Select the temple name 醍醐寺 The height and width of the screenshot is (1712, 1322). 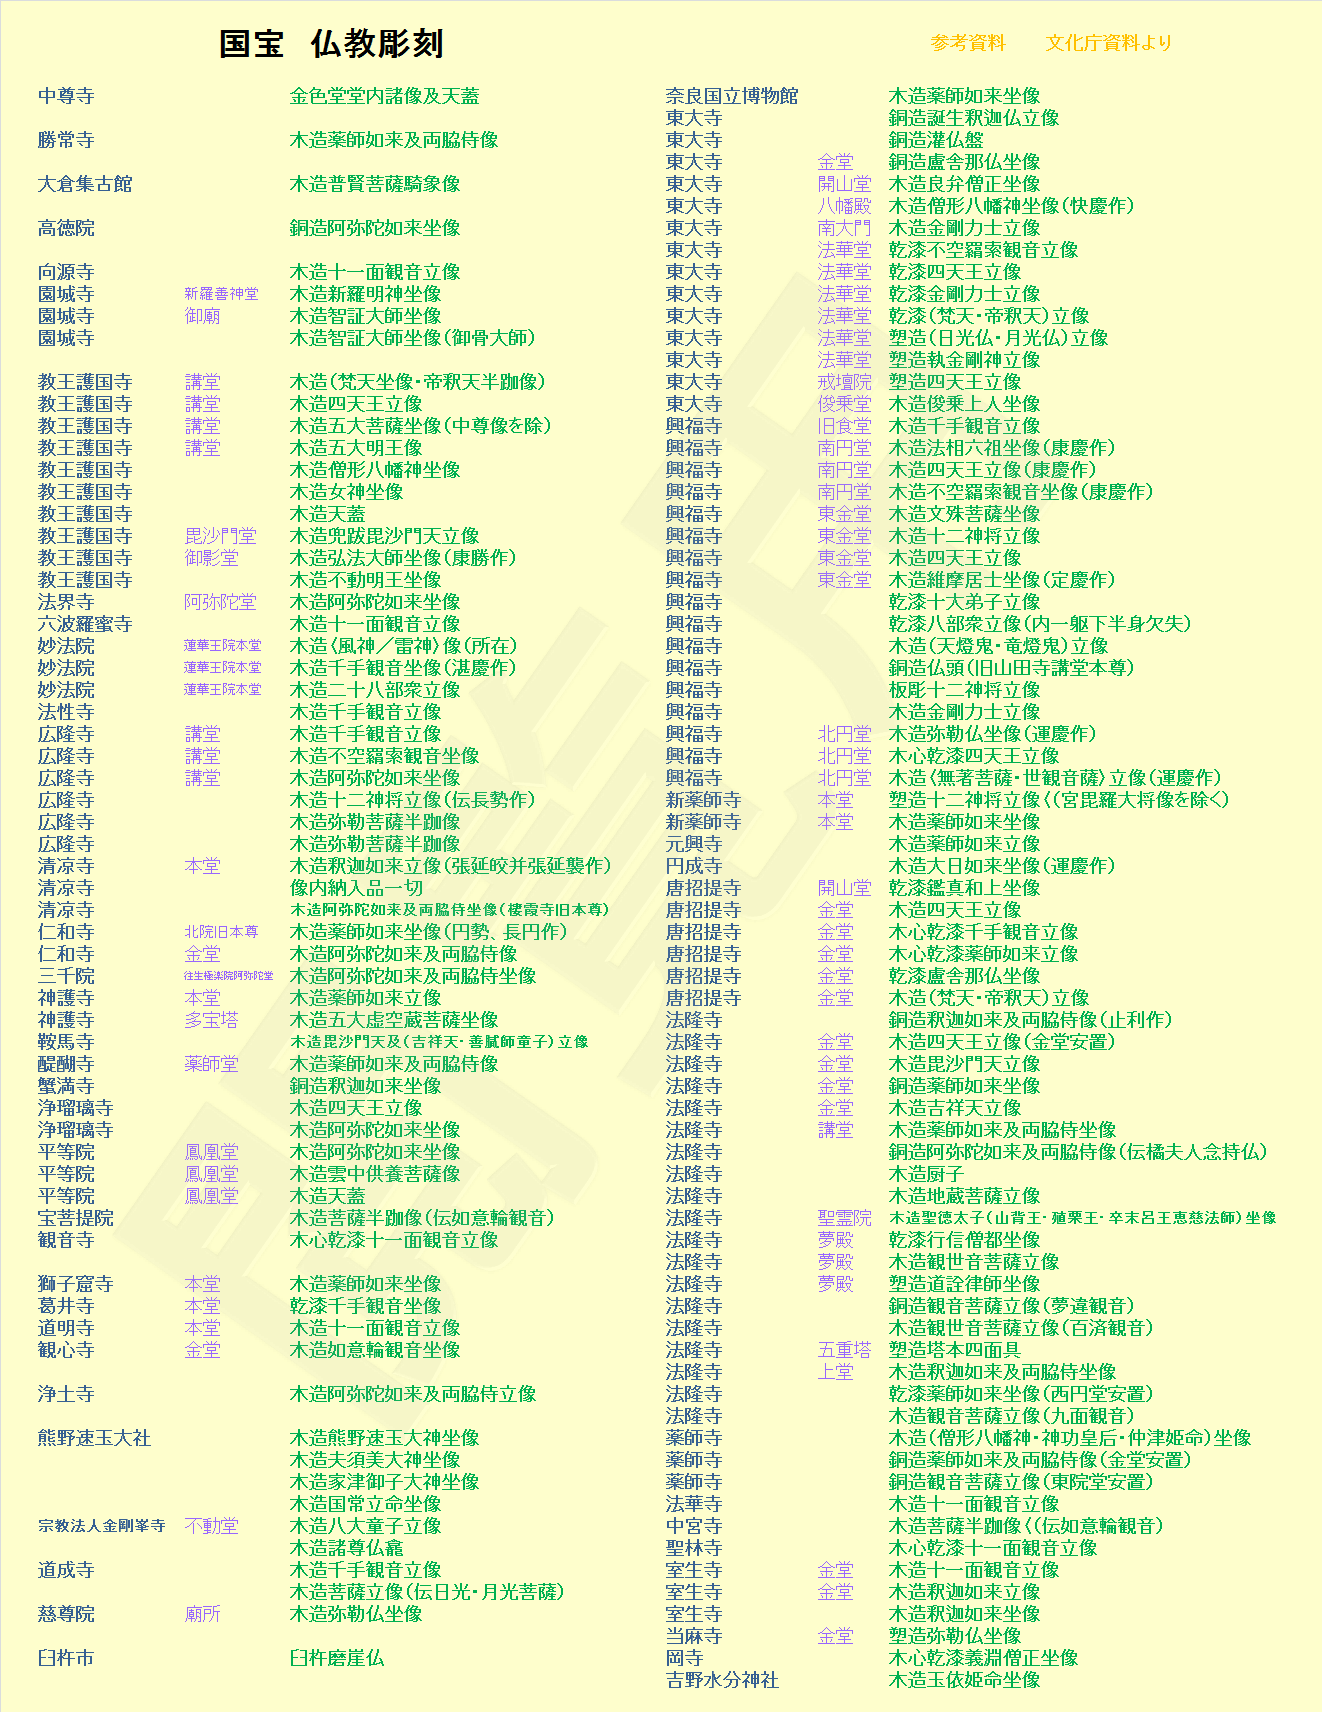(66, 1064)
